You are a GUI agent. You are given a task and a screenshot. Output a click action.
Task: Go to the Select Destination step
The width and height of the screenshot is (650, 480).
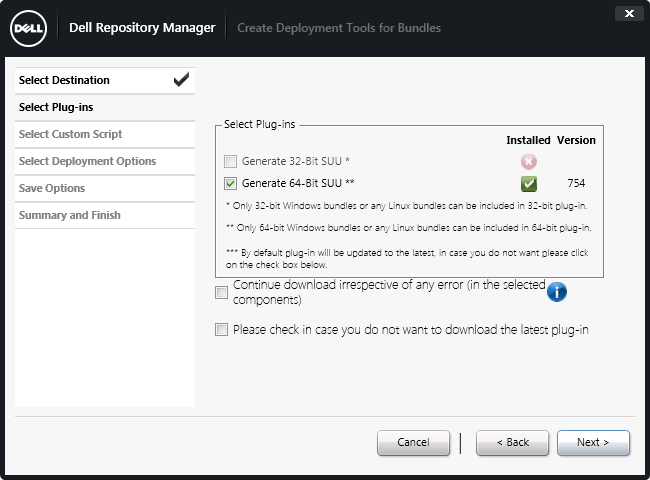pos(64,80)
